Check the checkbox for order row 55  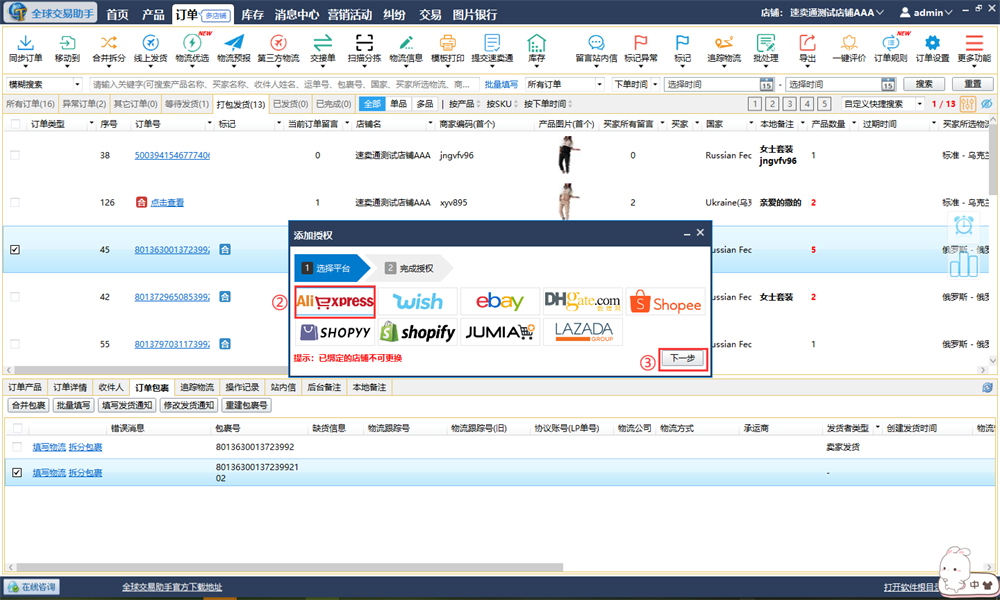point(15,344)
